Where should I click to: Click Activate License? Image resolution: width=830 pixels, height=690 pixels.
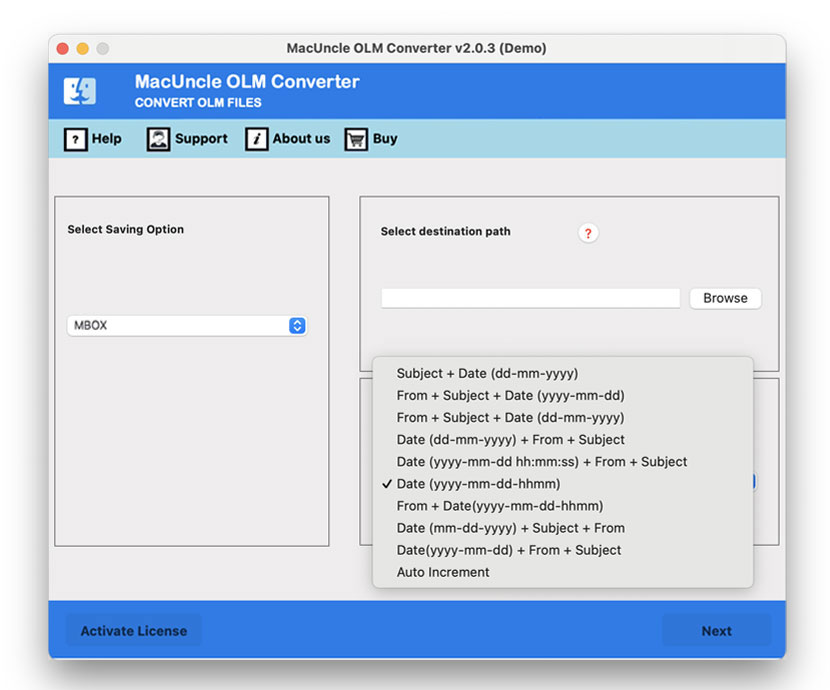coord(133,631)
